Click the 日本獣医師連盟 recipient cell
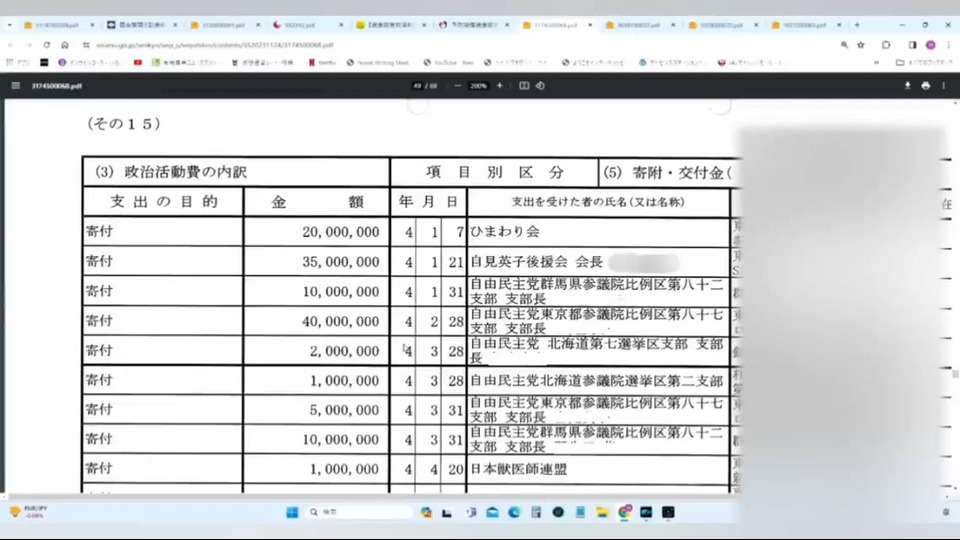 (x=598, y=470)
